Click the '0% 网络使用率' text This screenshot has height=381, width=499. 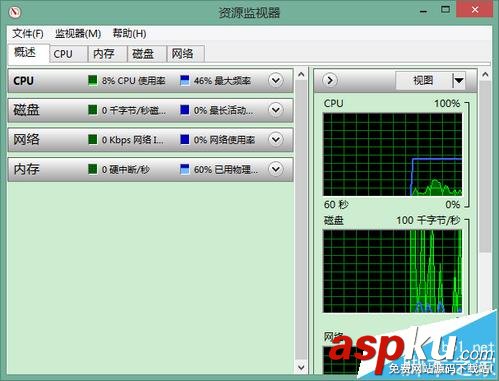(x=224, y=140)
